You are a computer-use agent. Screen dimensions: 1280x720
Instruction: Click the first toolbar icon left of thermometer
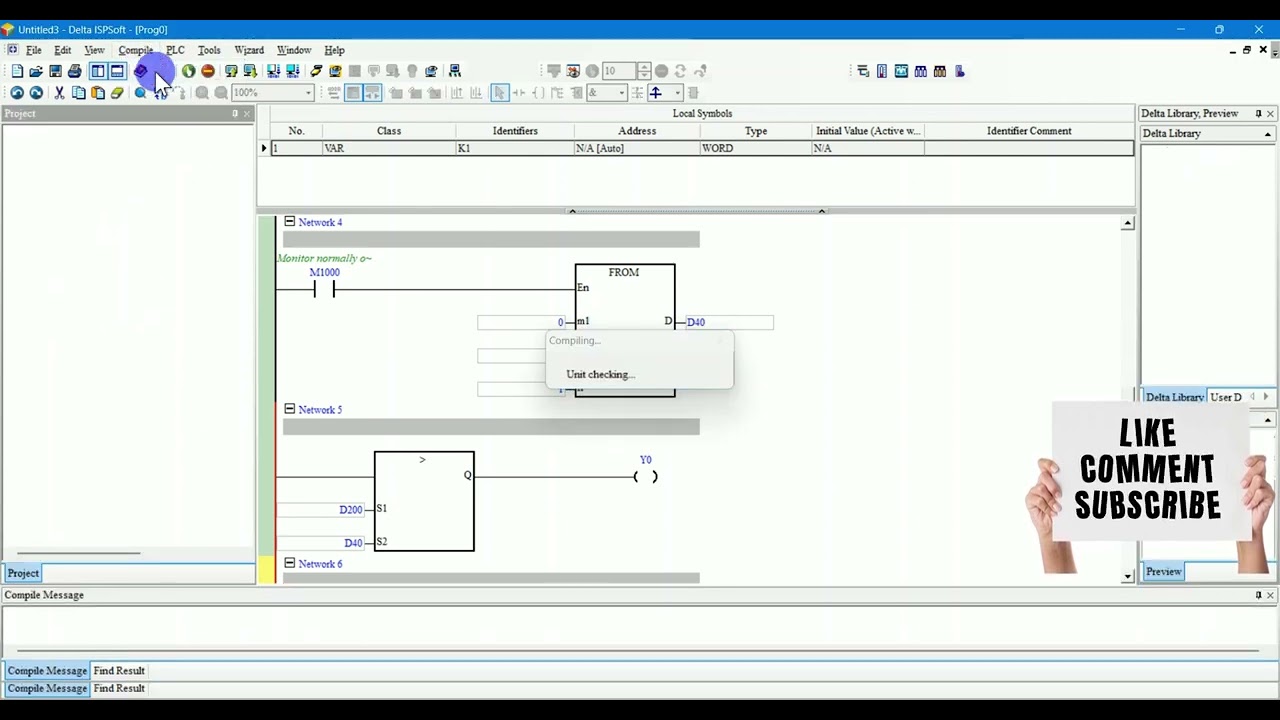point(863,71)
